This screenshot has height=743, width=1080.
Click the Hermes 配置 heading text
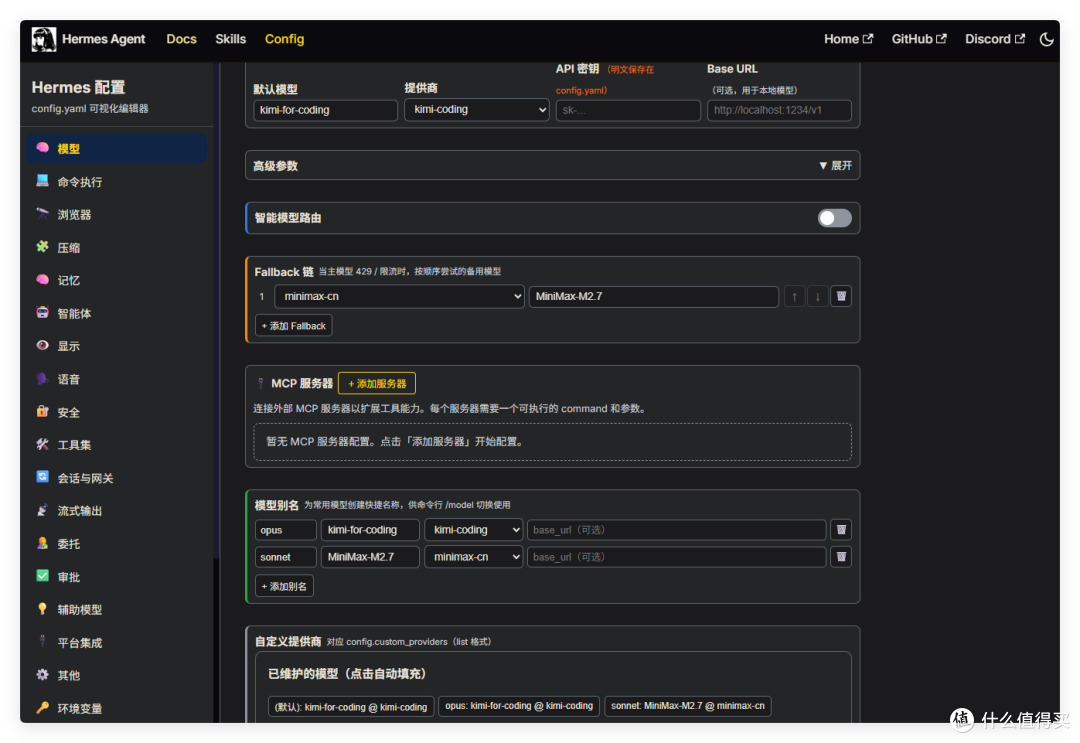coord(79,87)
